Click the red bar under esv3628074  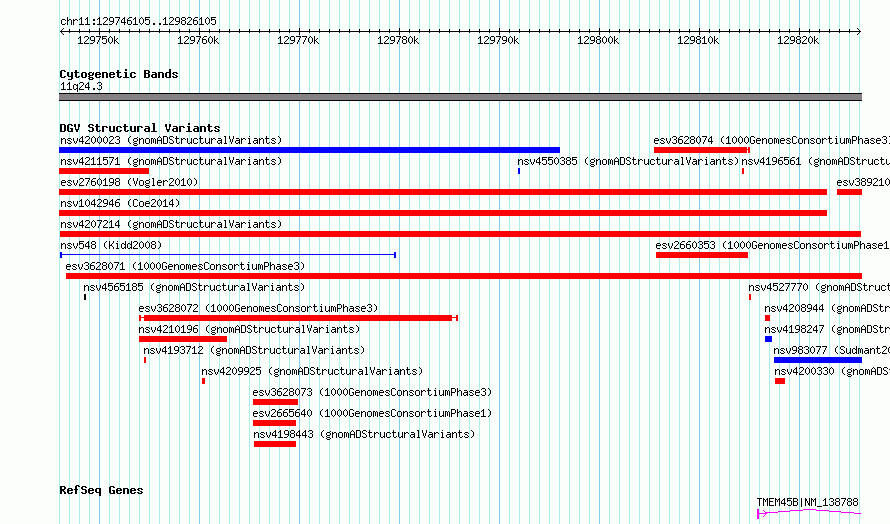701,150
